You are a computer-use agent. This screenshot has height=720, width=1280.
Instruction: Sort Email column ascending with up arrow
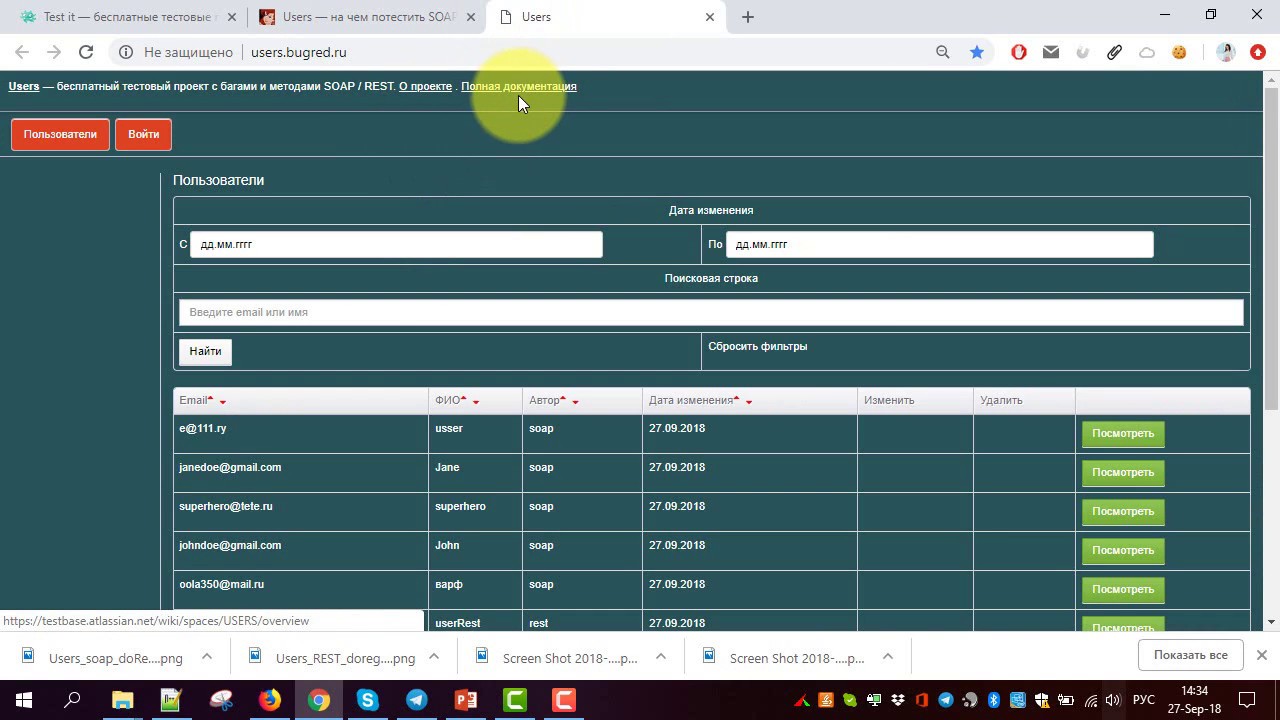point(211,398)
